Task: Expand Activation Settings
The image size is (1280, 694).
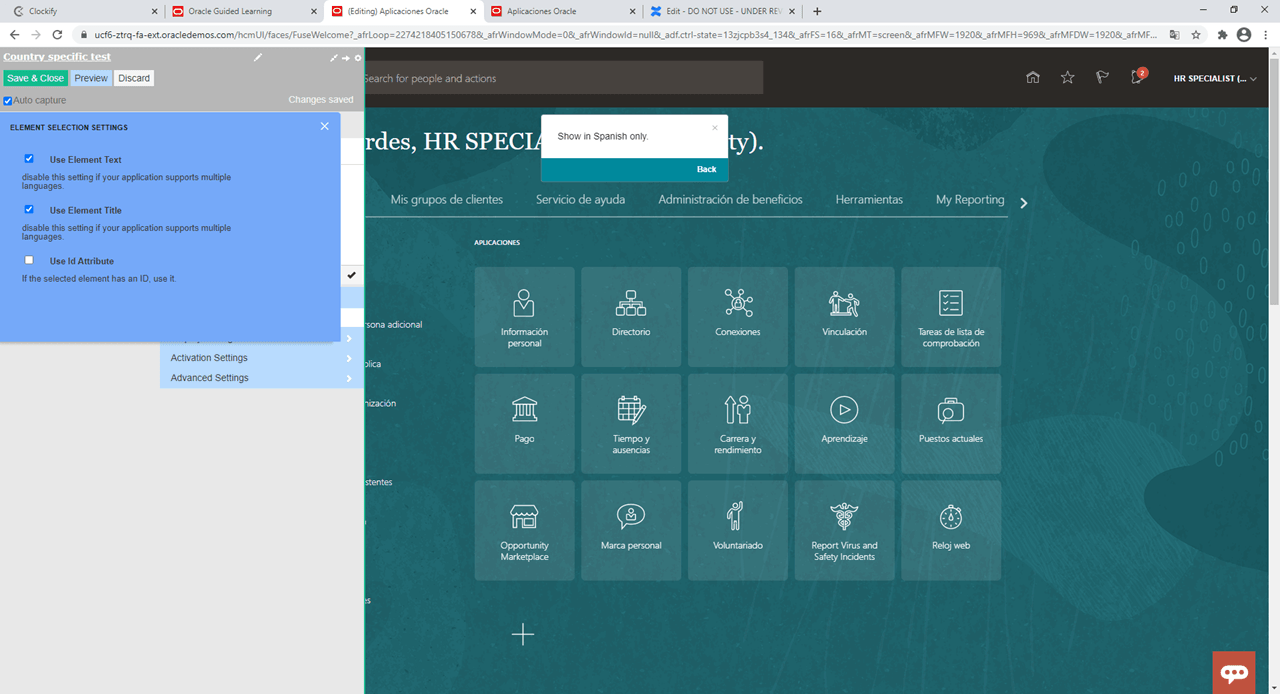Action: pos(208,357)
